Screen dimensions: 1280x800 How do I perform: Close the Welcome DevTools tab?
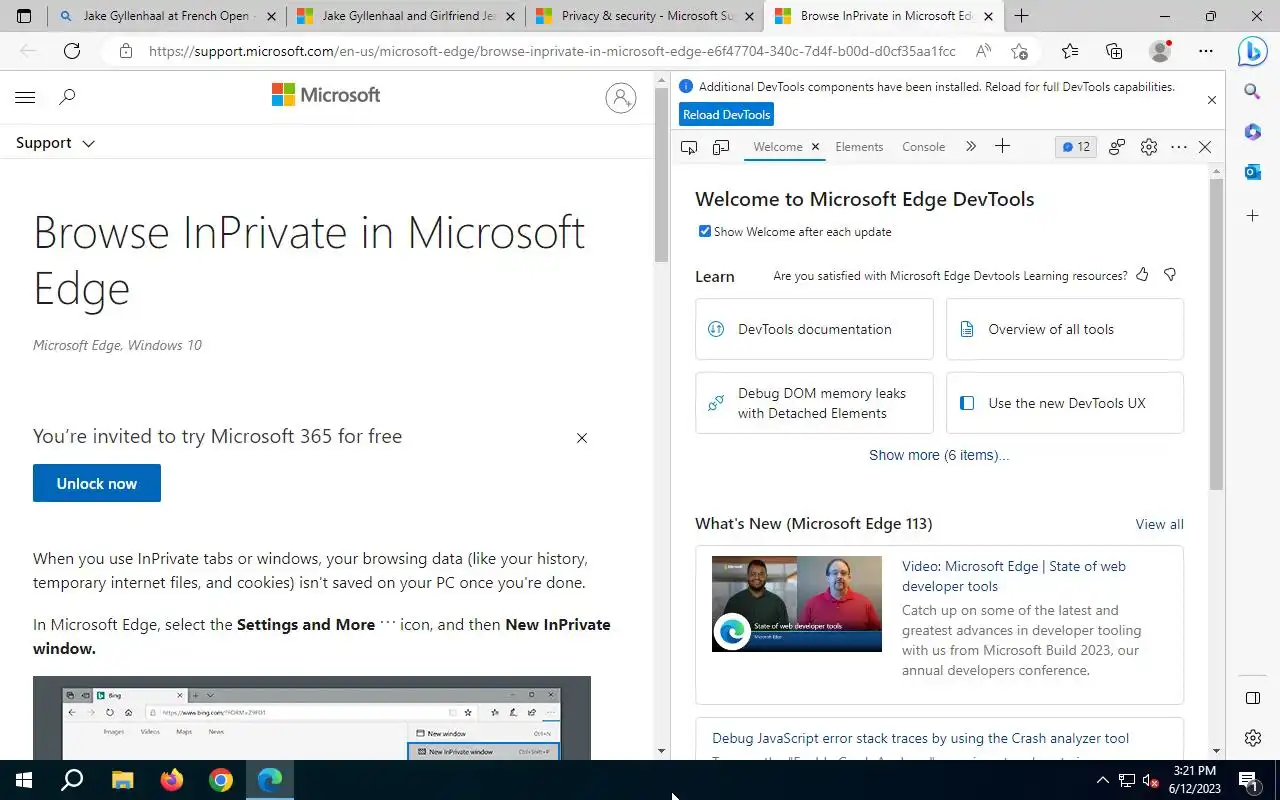coord(815,147)
